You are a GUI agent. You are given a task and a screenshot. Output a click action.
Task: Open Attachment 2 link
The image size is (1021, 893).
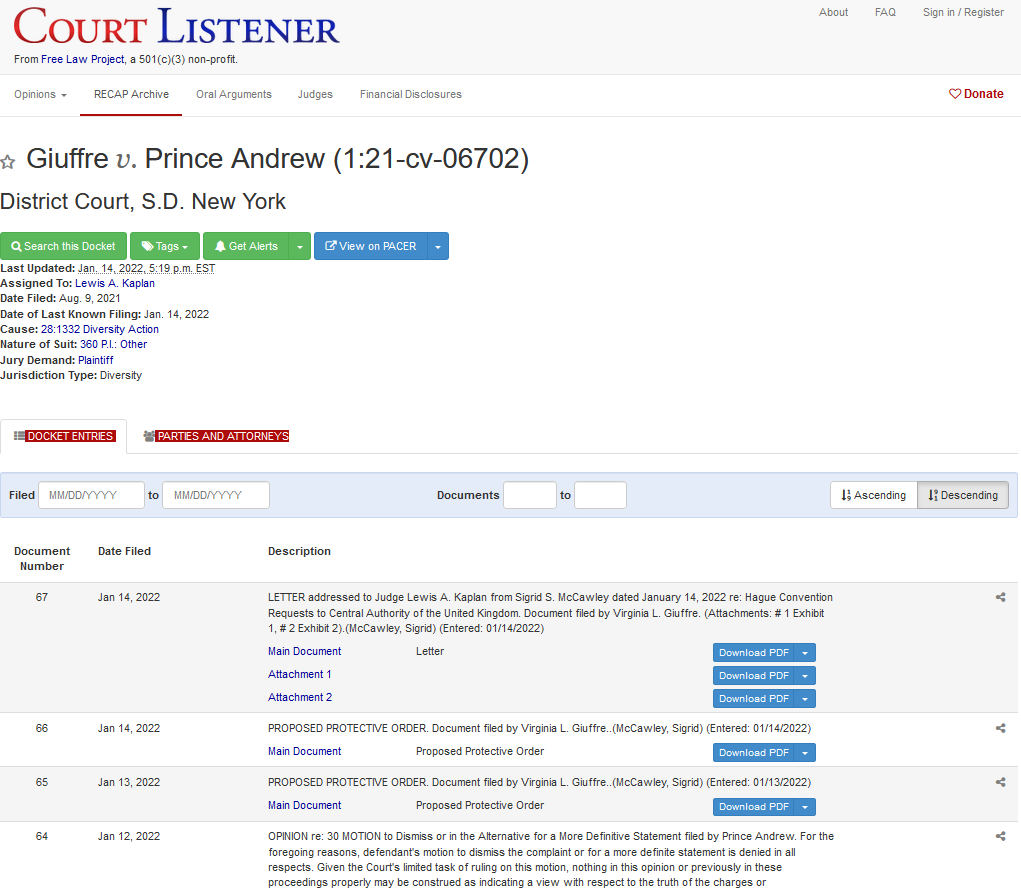tap(300, 697)
